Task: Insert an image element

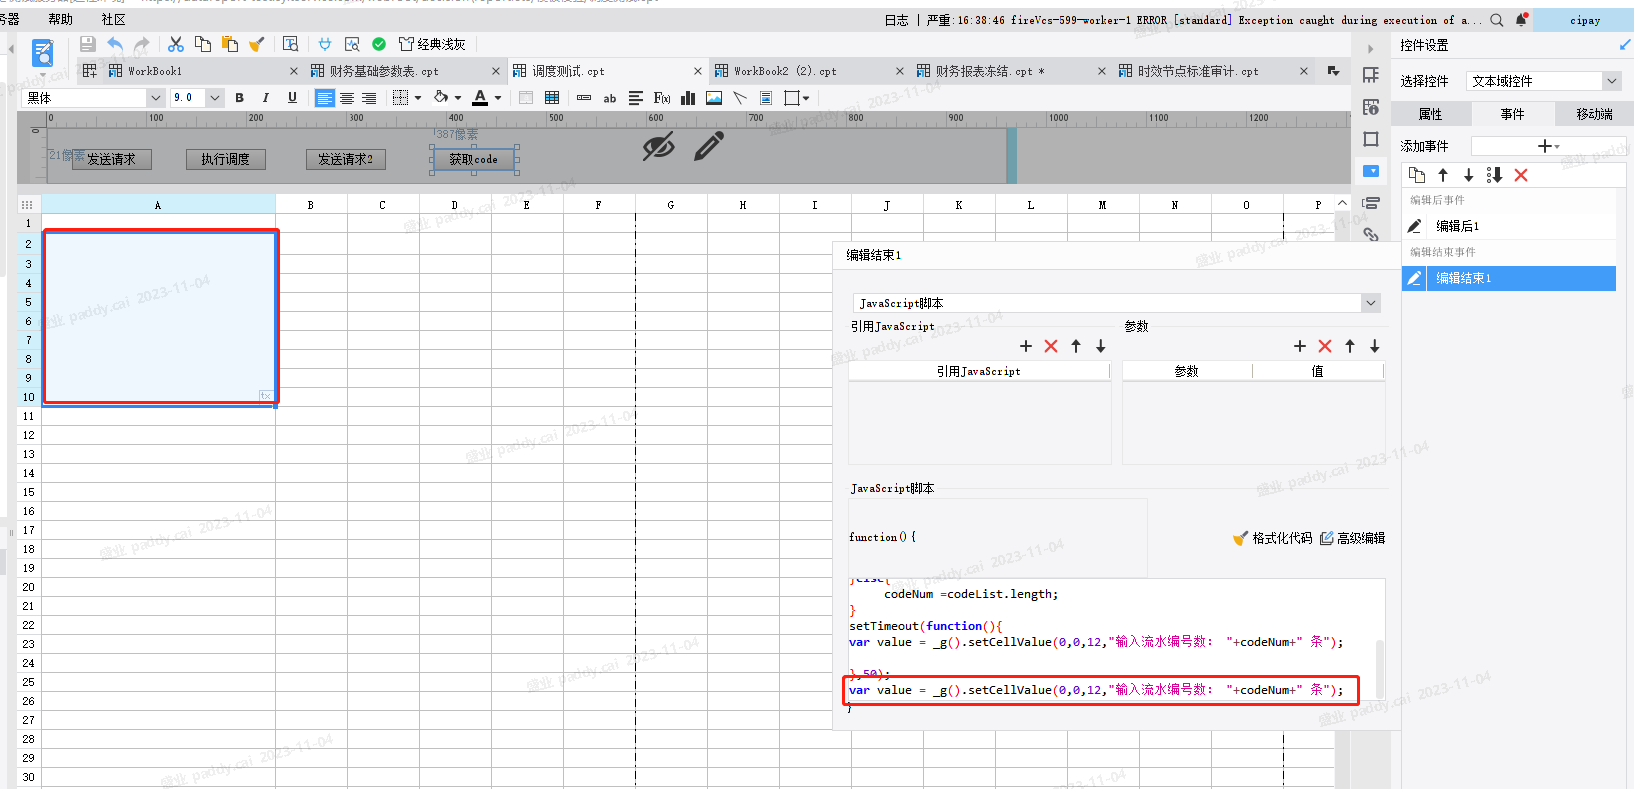Action: tap(714, 98)
